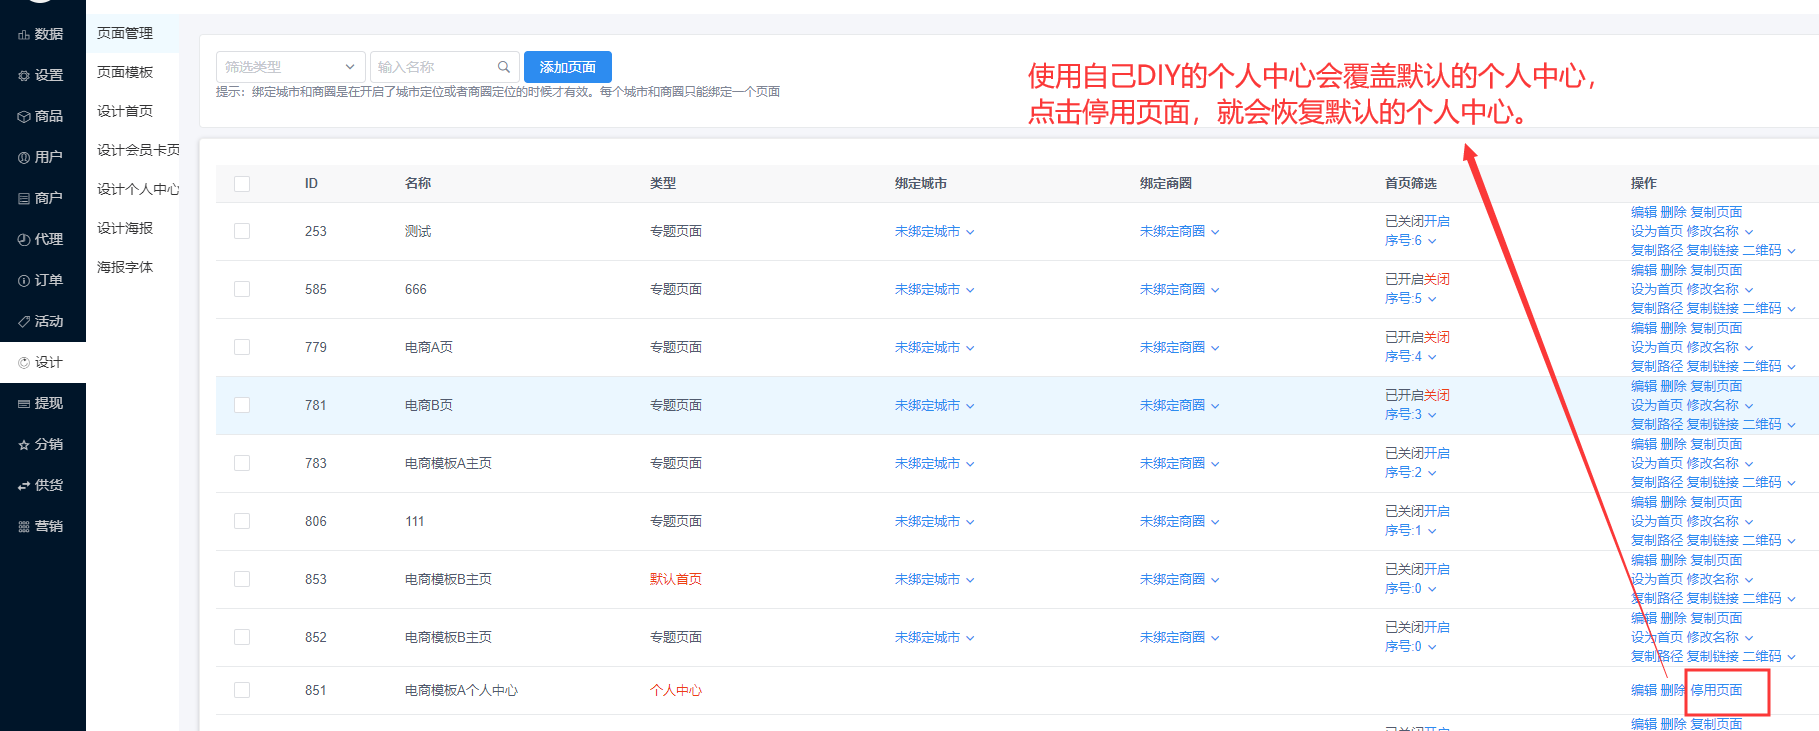Viewport: 1819px width, 731px height.
Task: Click the 商户 icon in sidebar
Action: (x=23, y=199)
